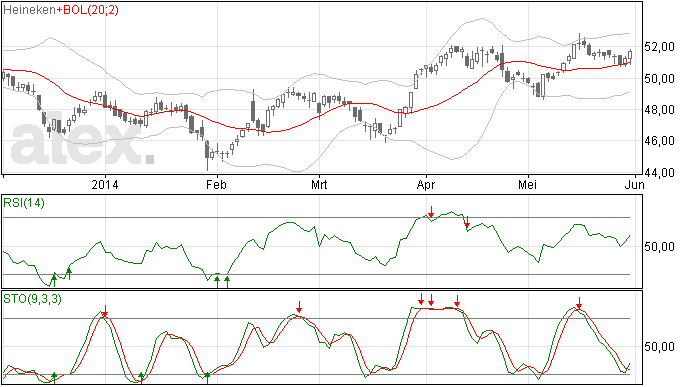Click the 2014 date axis label
The width and height of the screenshot is (690, 387).
[105, 184]
